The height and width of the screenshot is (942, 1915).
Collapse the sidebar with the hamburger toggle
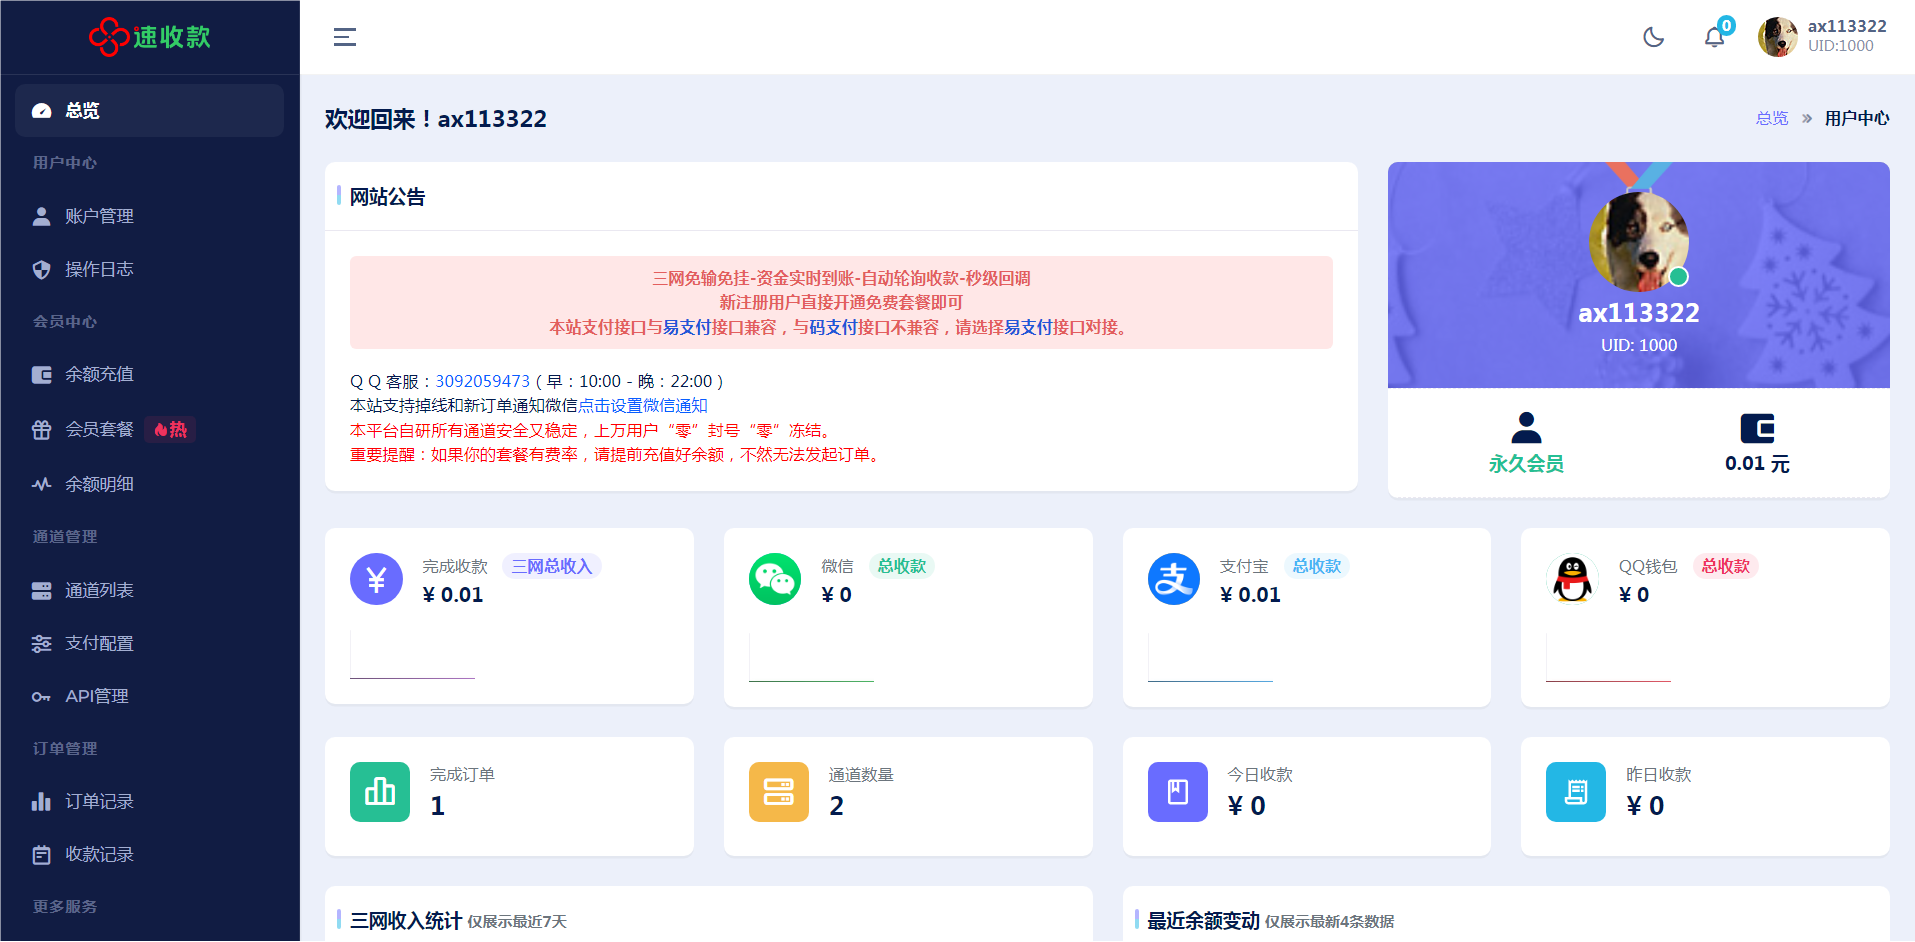(344, 37)
